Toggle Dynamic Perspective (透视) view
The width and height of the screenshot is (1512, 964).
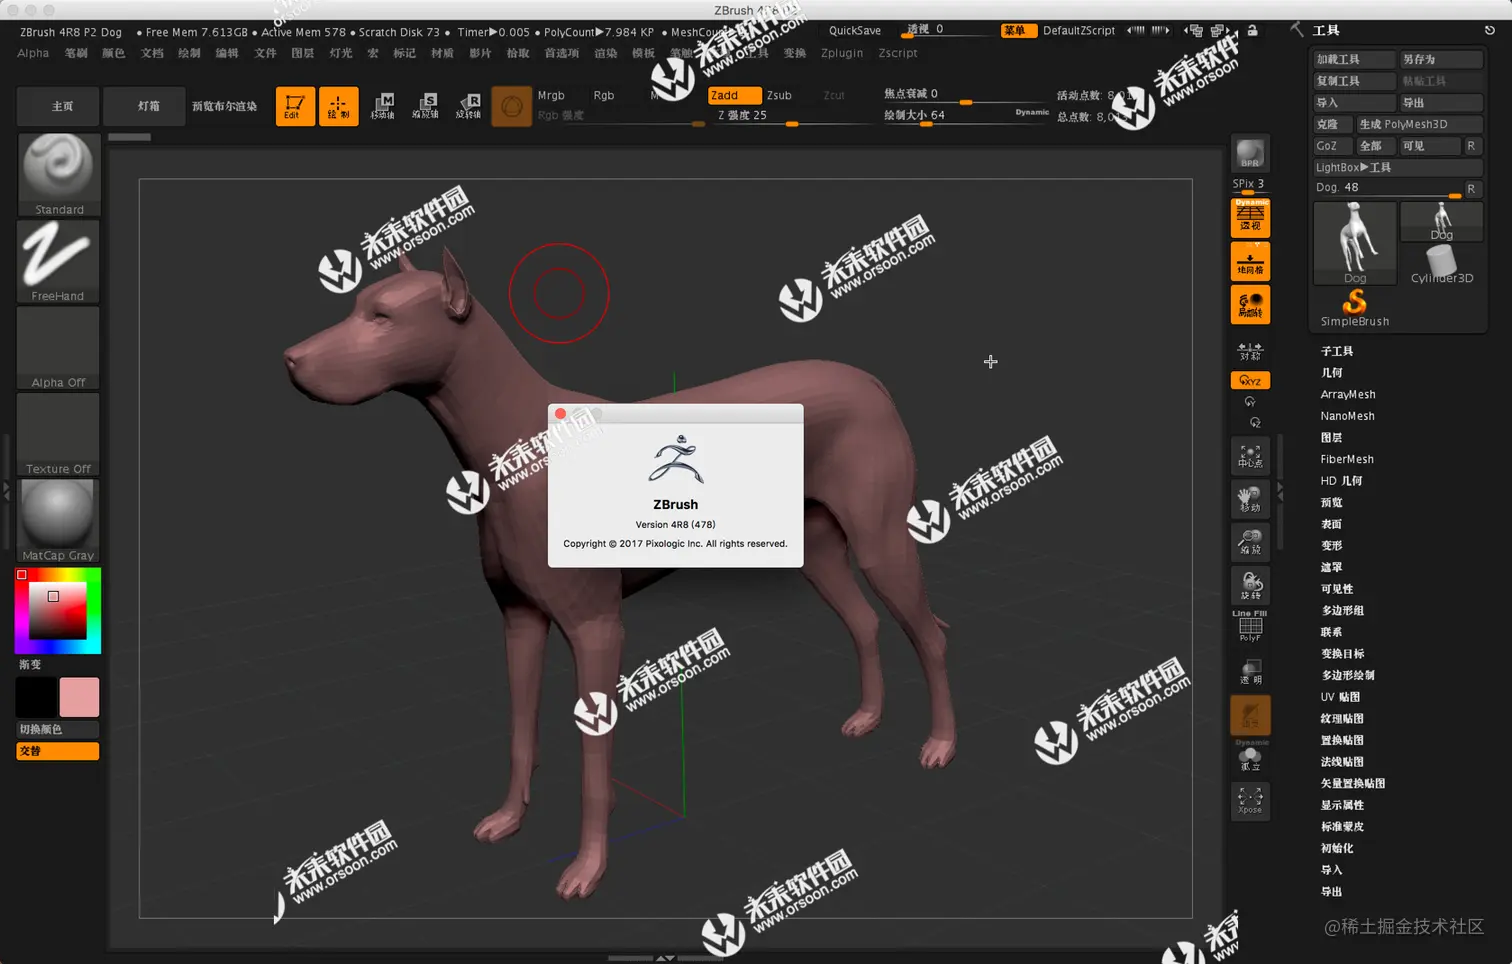coord(1250,218)
